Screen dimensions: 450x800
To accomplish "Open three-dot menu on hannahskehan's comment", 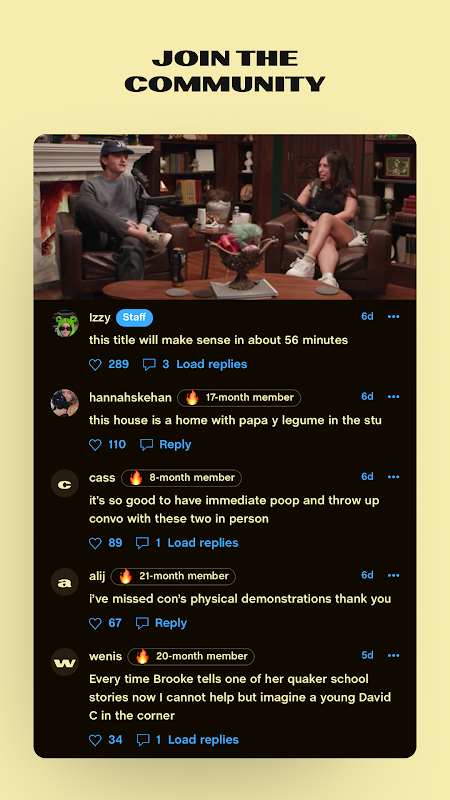I will [393, 396].
